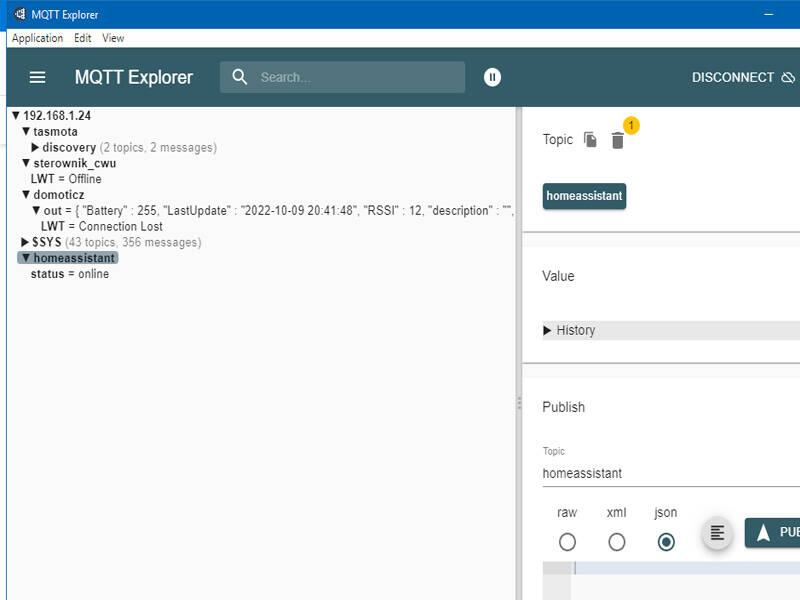The width and height of the screenshot is (800, 600).
Task: Open the View menu
Action: point(113,38)
